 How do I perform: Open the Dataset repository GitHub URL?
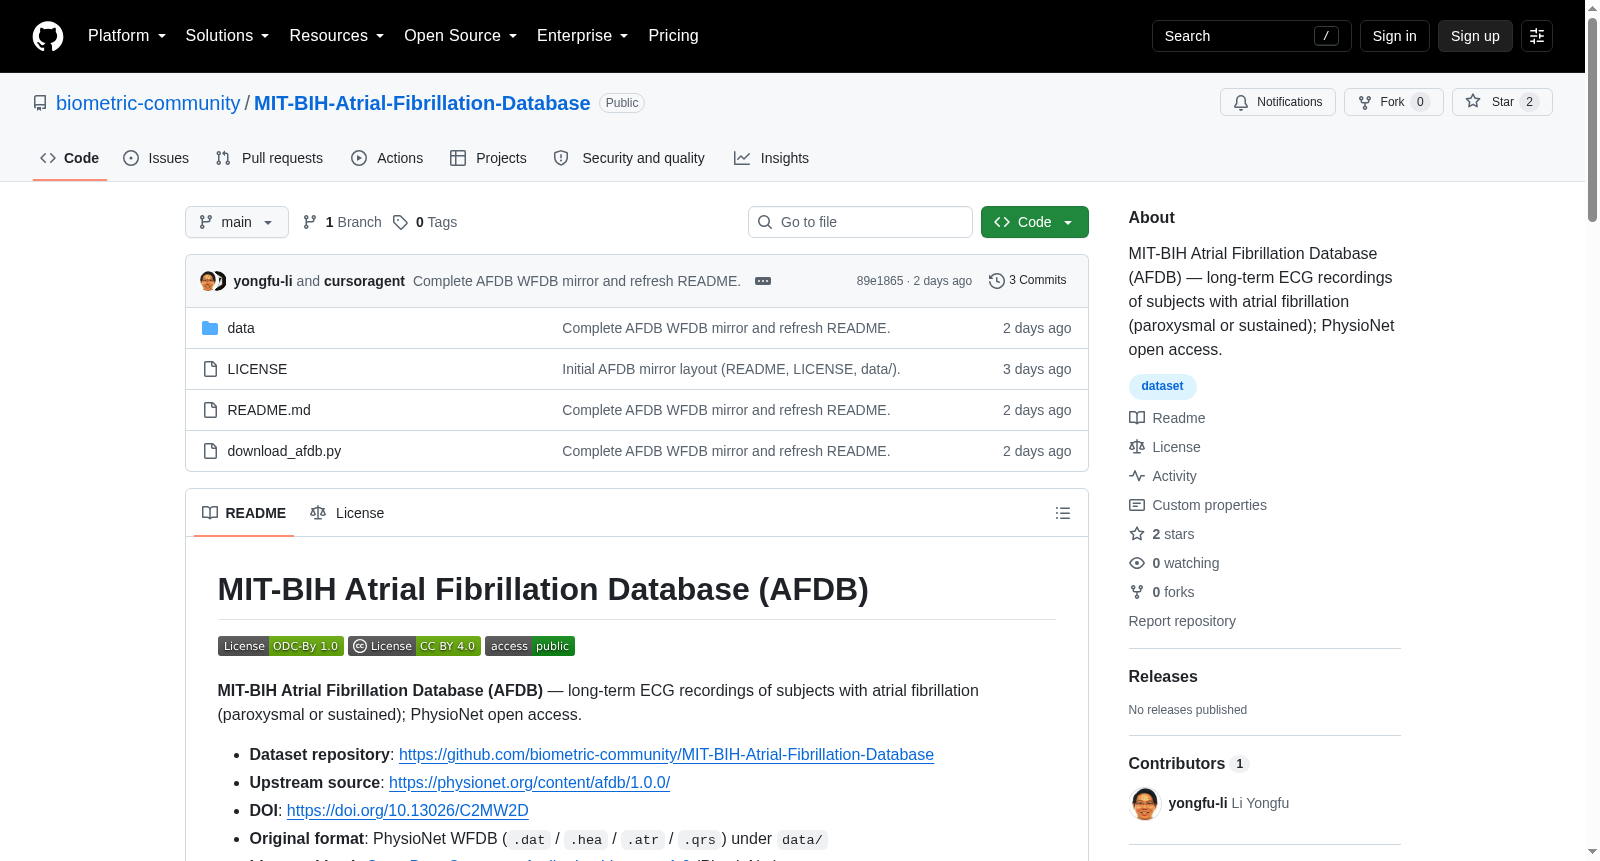point(666,754)
